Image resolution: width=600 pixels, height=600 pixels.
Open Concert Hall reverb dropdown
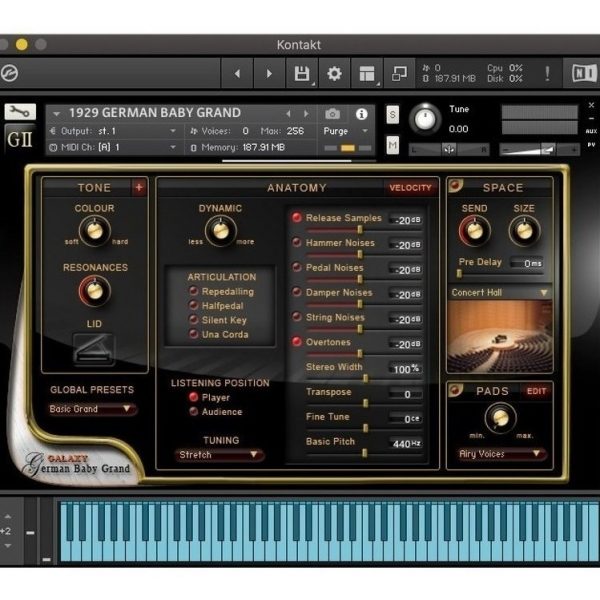(500, 293)
